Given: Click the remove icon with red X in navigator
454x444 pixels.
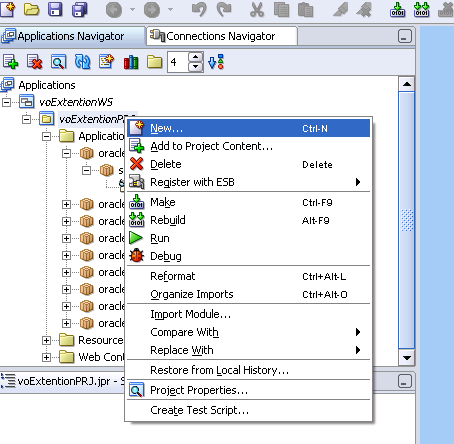Looking at the screenshot, I should coord(34,62).
